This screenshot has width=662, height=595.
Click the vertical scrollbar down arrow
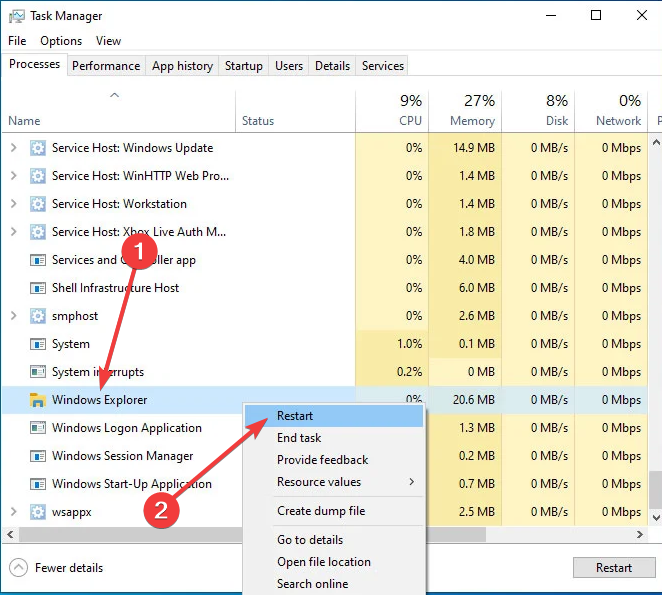pos(656,517)
